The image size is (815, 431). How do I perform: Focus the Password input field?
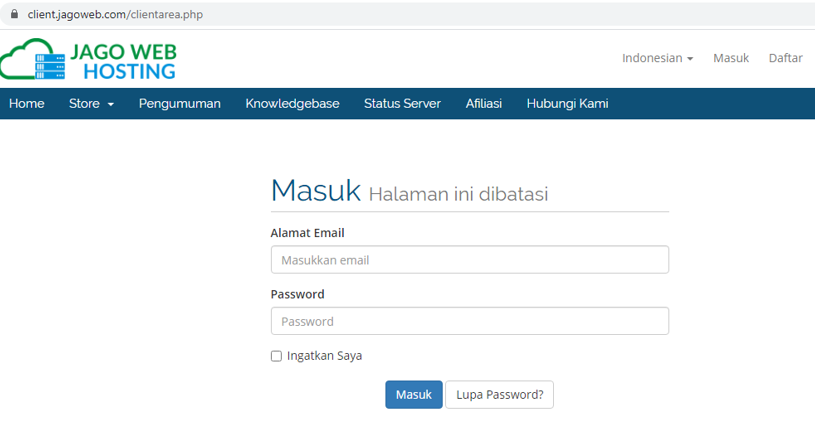(470, 321)
